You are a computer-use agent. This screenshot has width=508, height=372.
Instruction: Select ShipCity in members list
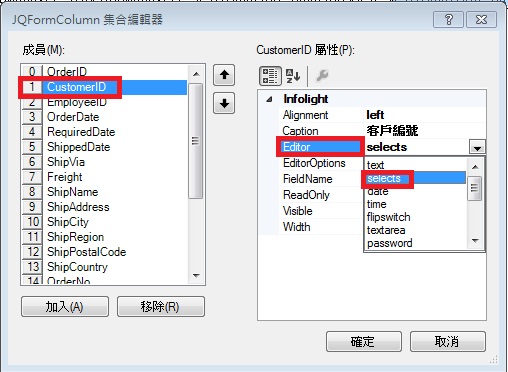click(x=105, y=222)
